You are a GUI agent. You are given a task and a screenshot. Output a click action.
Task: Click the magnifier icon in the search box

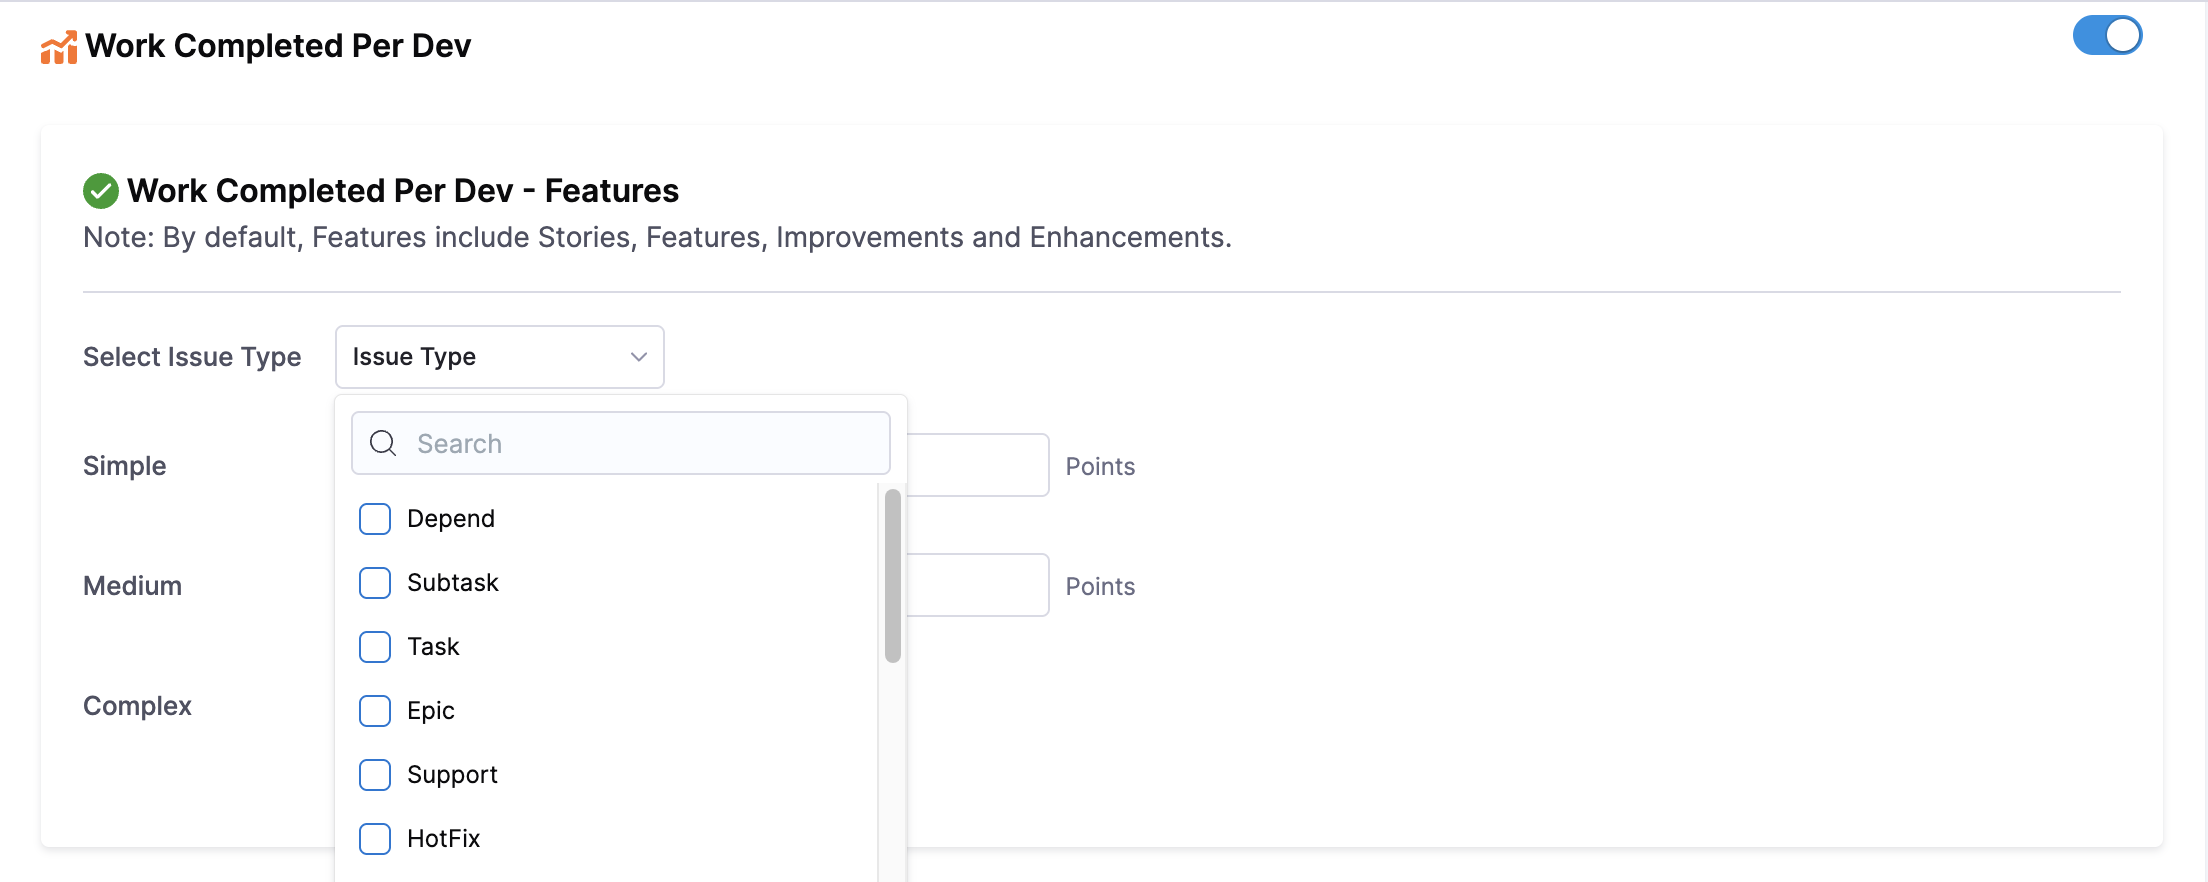383,443
